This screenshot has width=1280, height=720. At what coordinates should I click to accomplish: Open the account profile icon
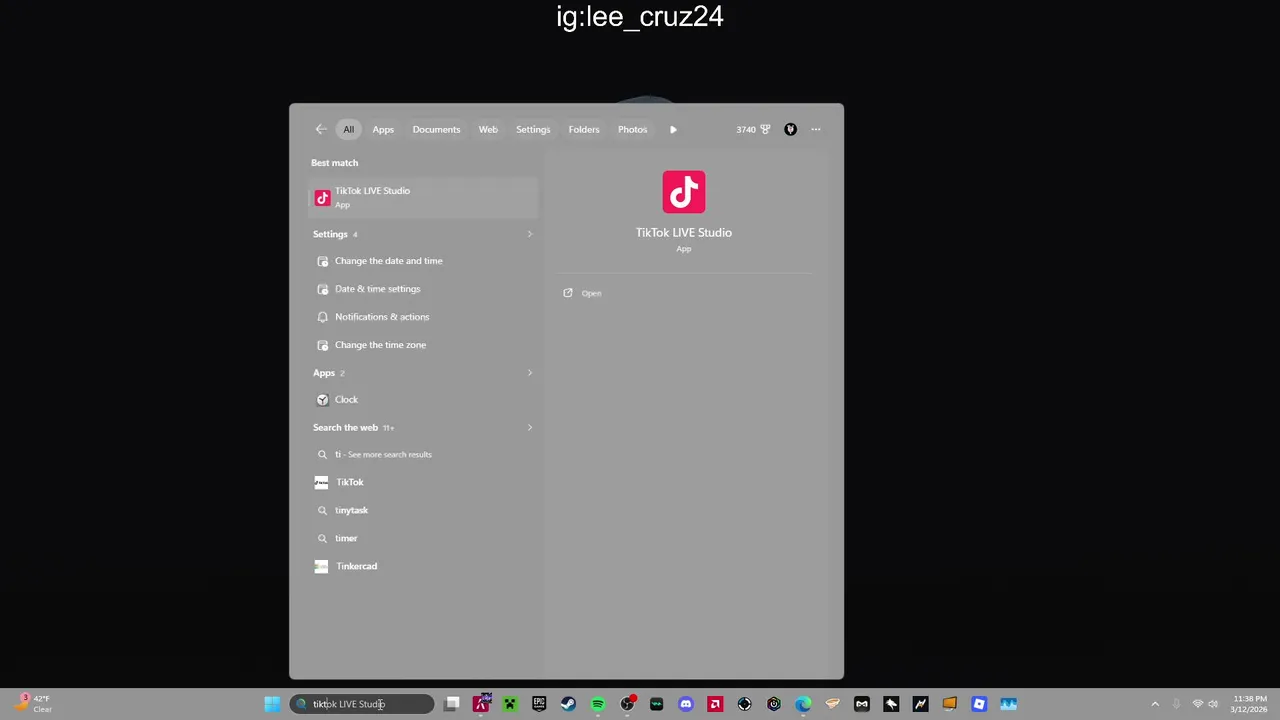[790, 129]
